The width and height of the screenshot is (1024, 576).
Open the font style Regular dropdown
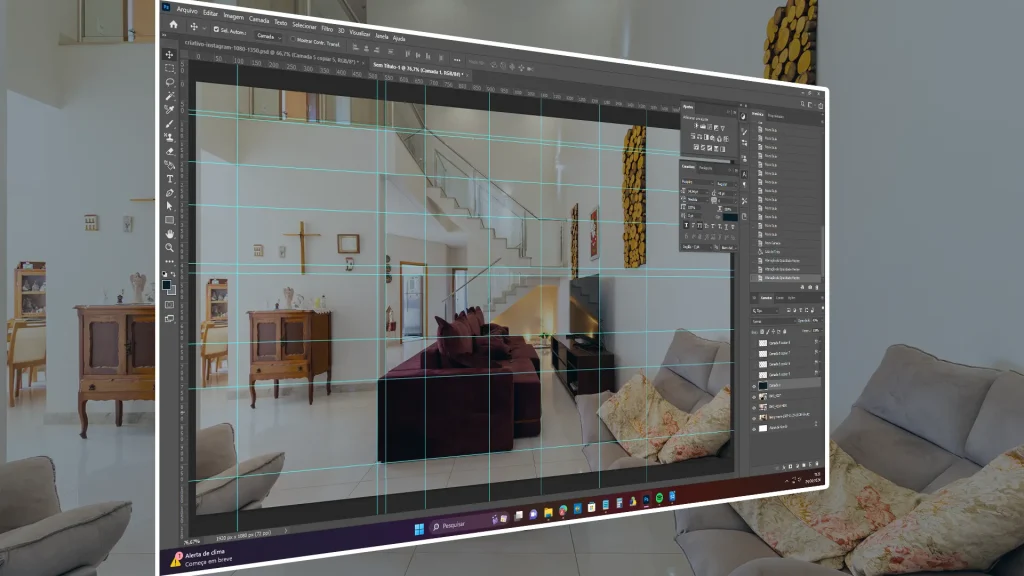pos(726,185)
